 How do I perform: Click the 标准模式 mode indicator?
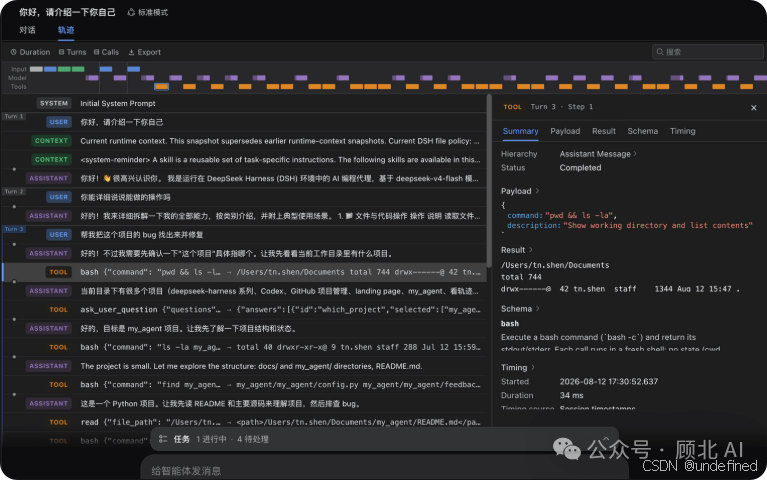click(148, 12)
